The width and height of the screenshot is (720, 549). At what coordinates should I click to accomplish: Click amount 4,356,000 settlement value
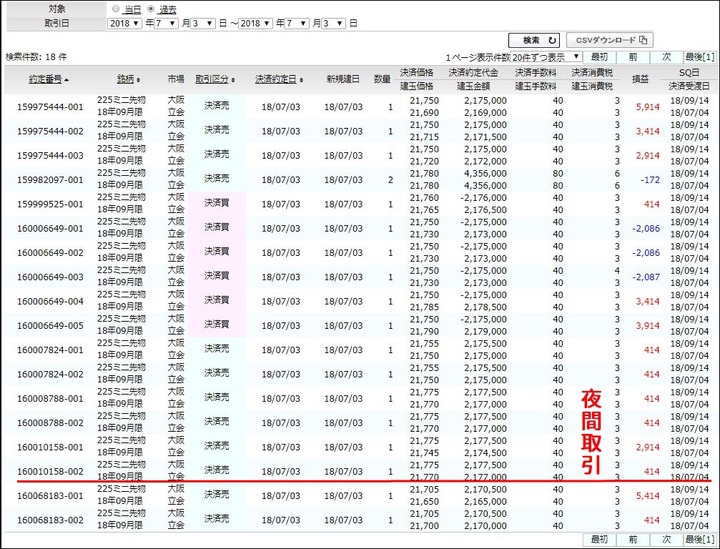(485, 174)
